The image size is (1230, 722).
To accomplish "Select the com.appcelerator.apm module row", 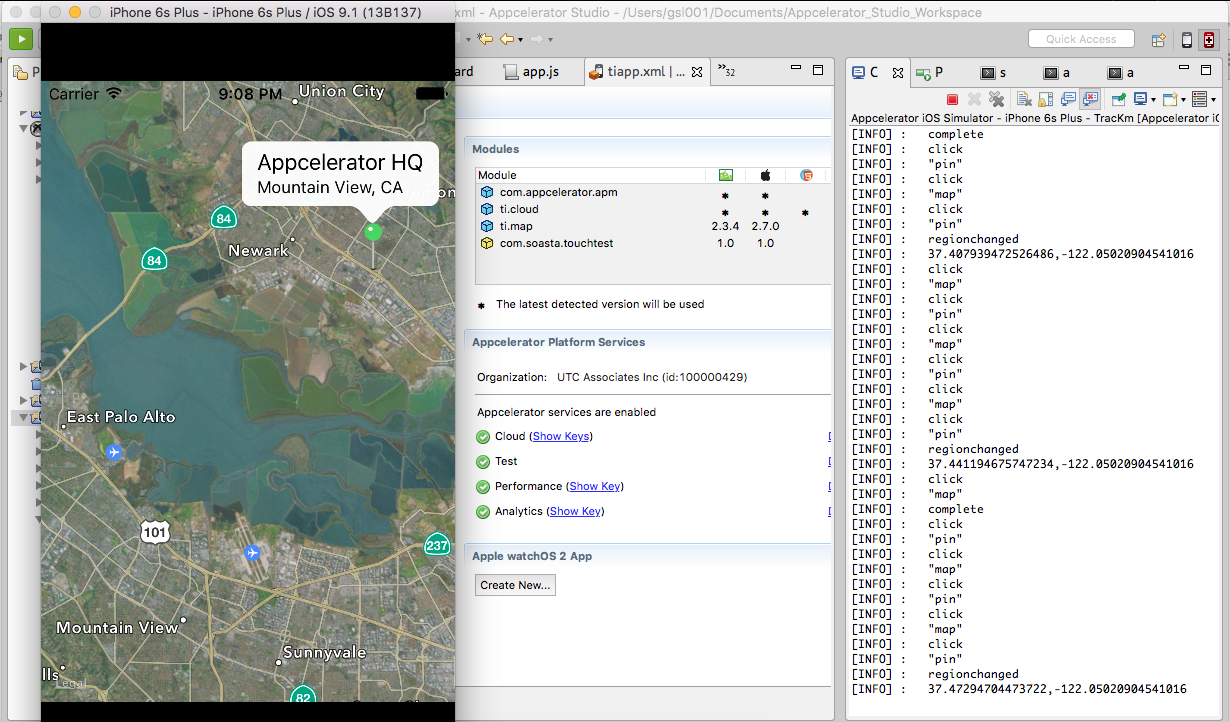I will 653,192.
